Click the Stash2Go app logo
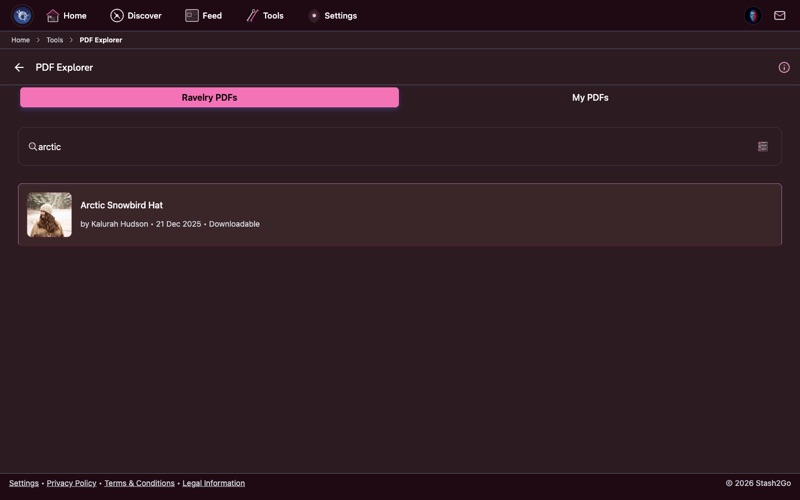The height and width of the screenshot is (500, 800). (x=22, y=16)
